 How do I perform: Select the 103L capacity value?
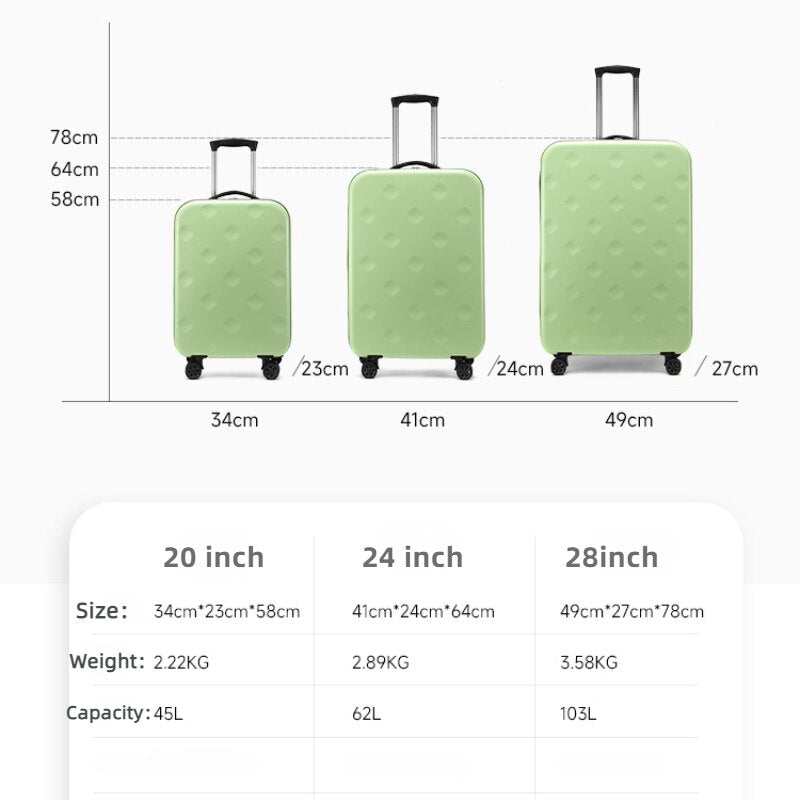578,714
